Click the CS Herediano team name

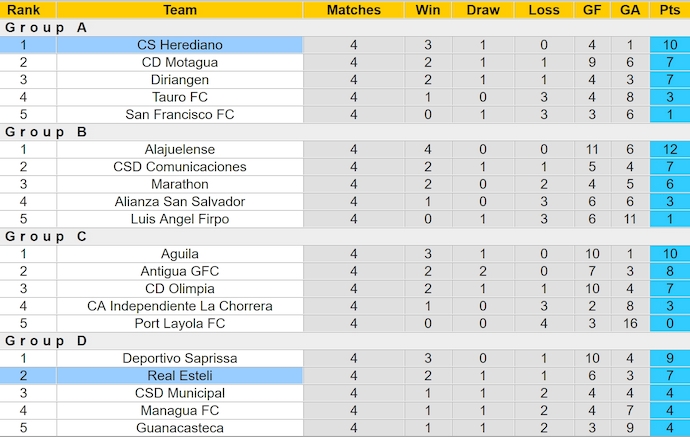[180, 45]
